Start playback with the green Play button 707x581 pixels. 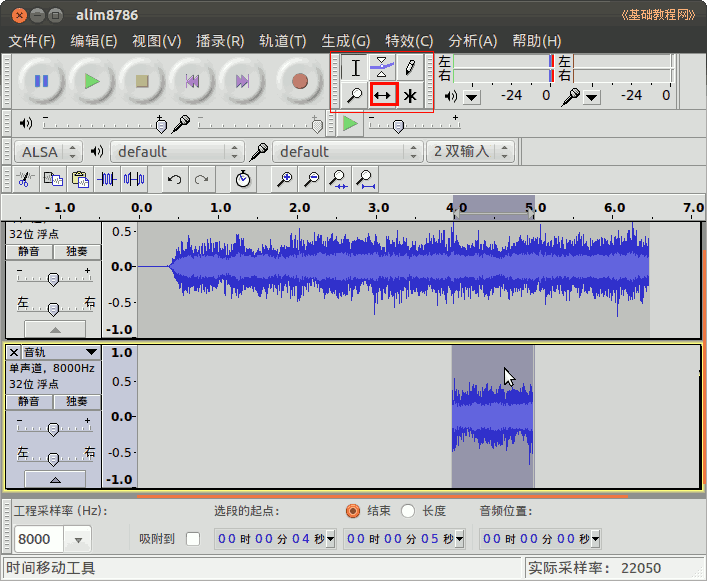(92, 82)
